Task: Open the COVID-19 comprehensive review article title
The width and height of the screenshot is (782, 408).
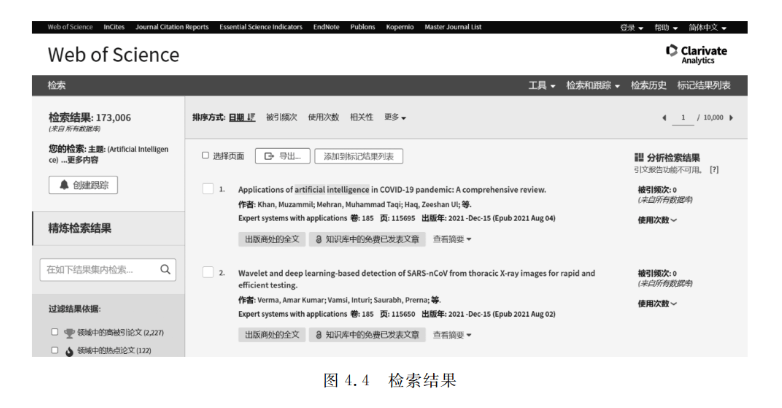Action: 392,190
